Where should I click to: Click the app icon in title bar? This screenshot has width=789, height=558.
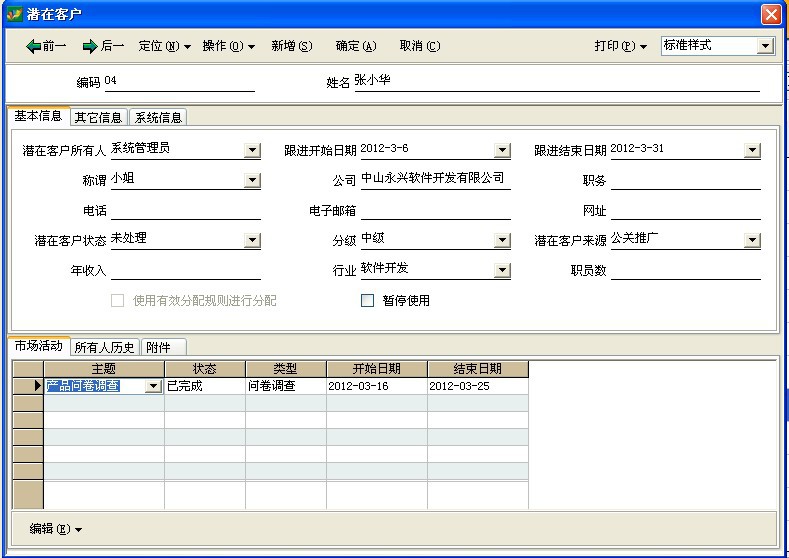pyautogui.click(x=14, y=14)
